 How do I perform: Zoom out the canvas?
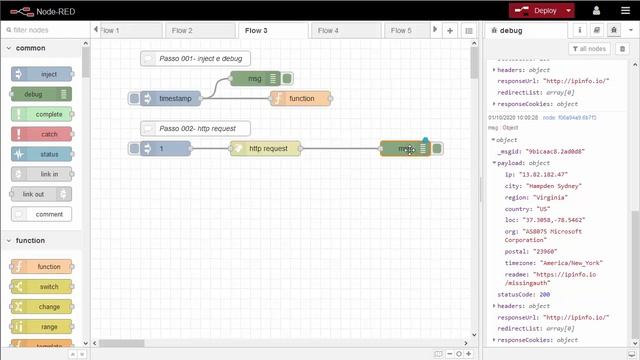449,354
